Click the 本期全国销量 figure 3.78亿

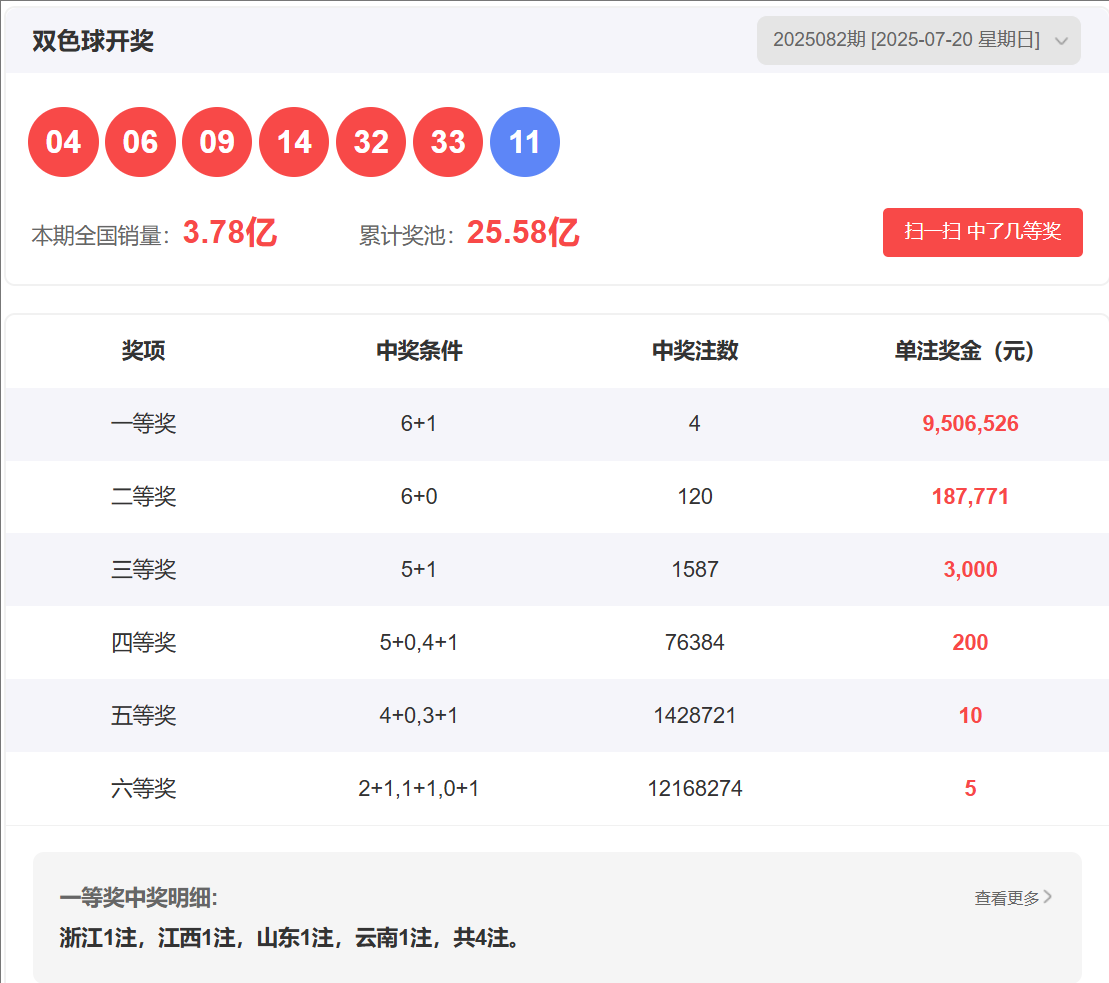[x=229, y=233]
